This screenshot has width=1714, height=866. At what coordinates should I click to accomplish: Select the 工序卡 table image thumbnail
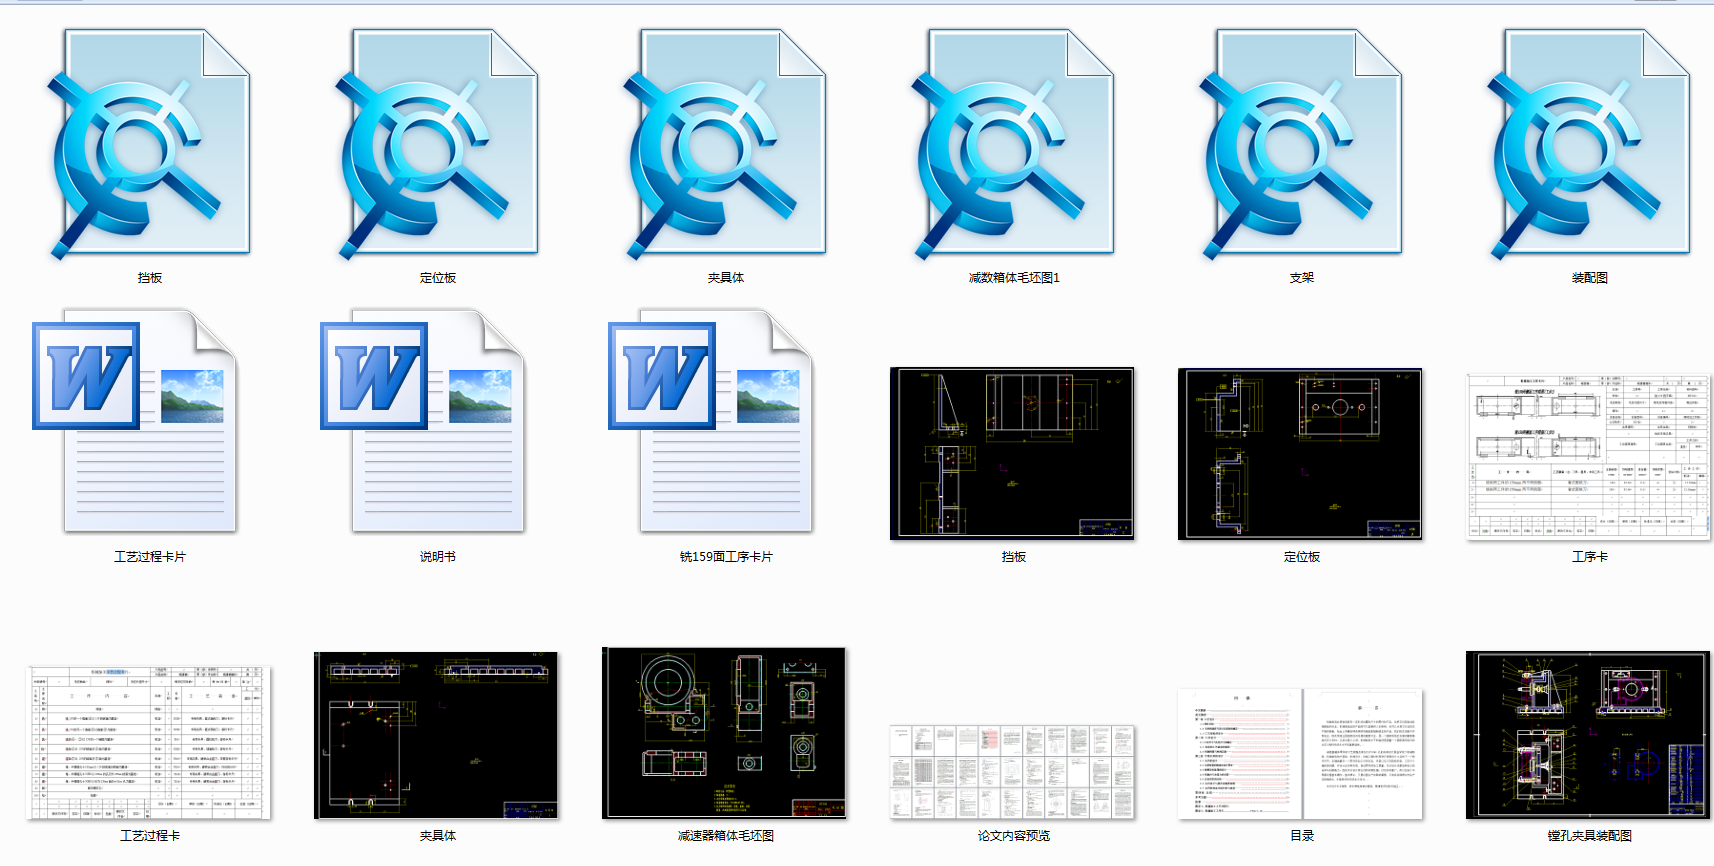[1589, 457]
